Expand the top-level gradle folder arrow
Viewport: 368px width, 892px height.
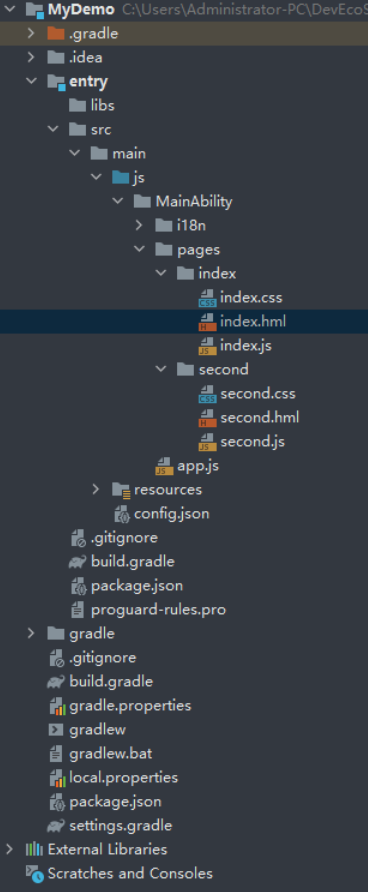[x=31, y=633]
